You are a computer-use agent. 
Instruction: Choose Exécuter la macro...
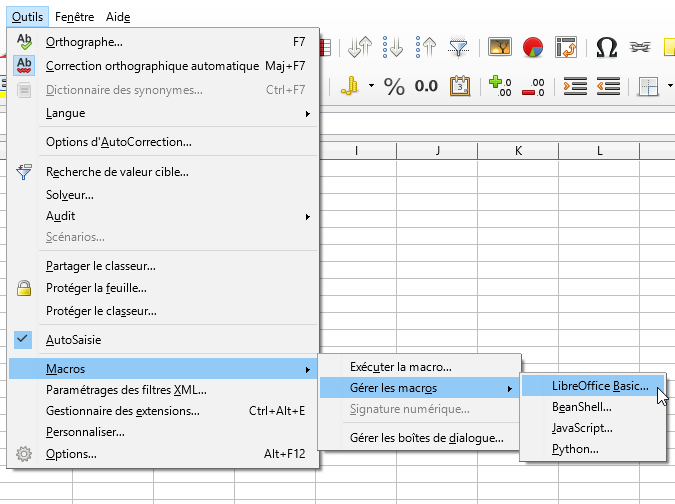[x=400, y=367]
